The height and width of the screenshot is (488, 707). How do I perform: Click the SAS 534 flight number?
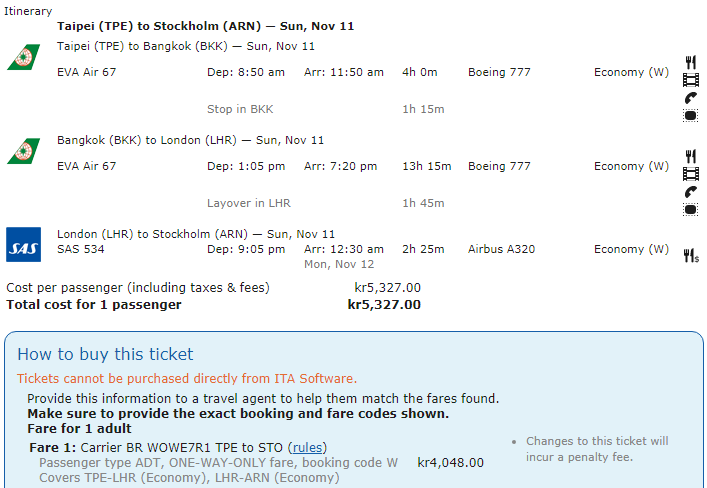(x=81, y=249)
